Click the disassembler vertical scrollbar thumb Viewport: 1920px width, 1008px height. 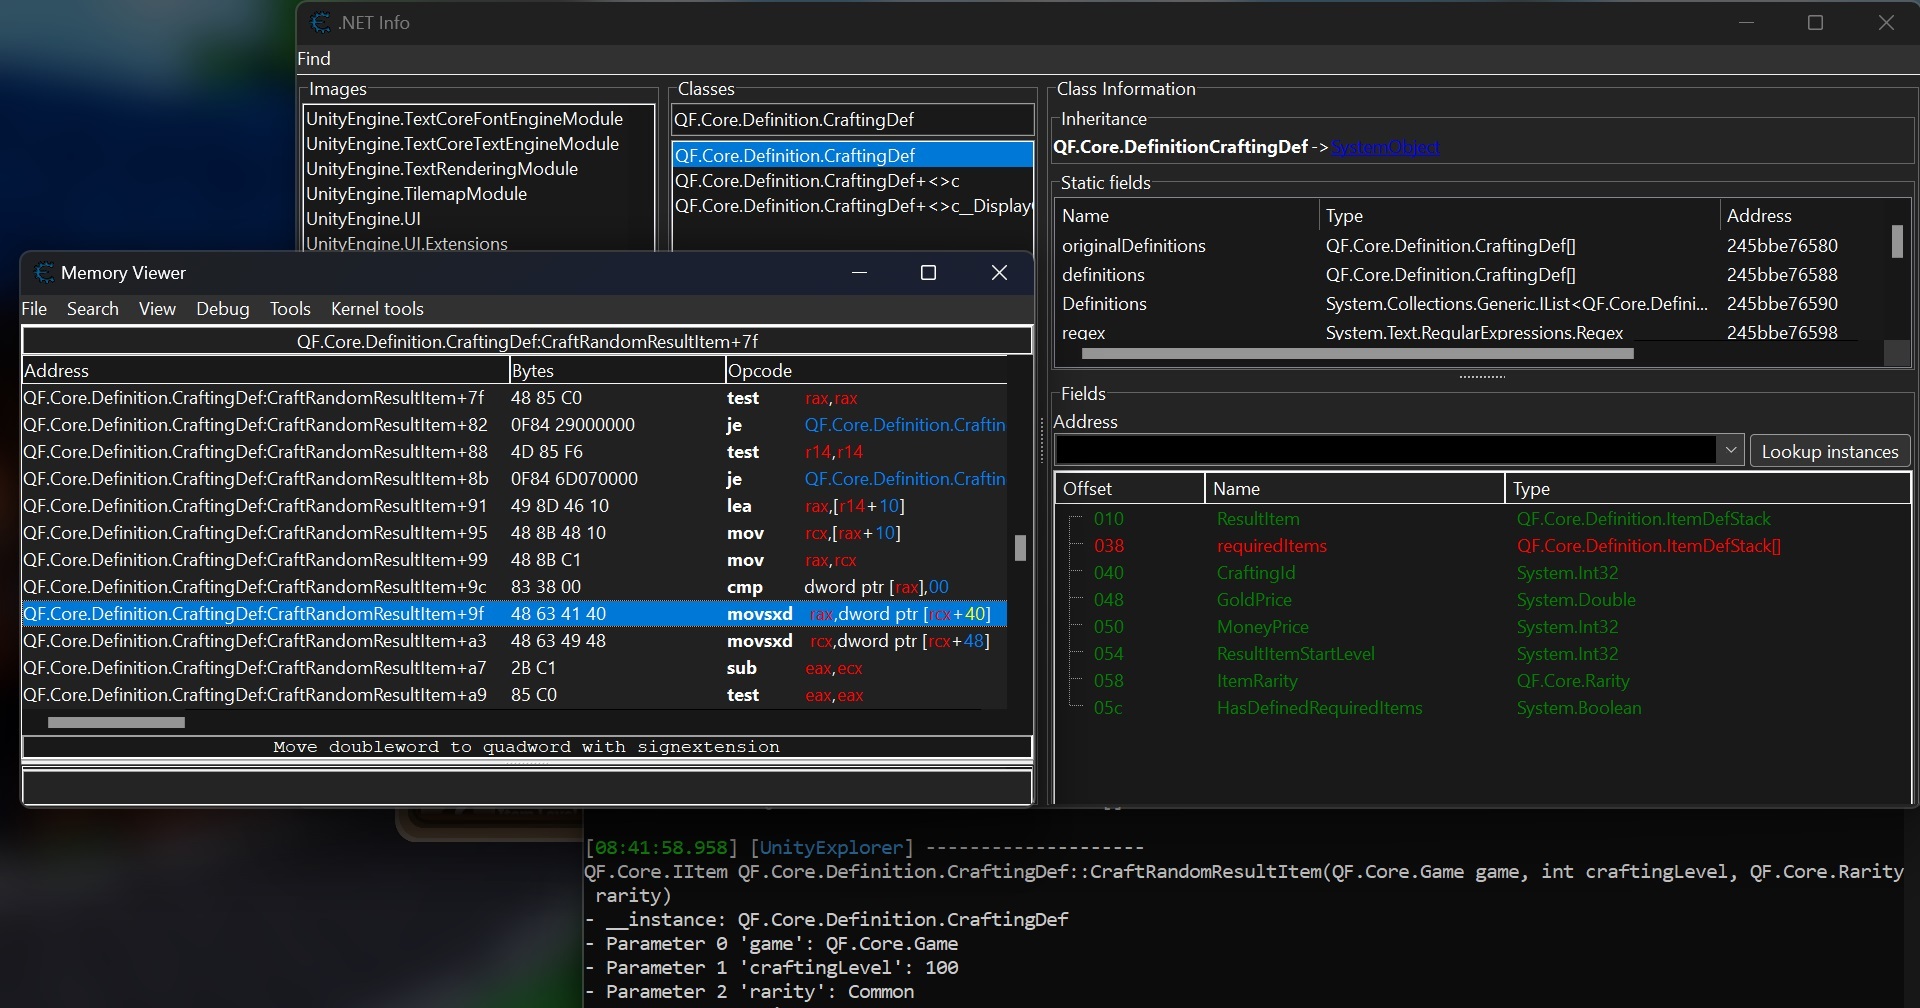coord(1020,548)
